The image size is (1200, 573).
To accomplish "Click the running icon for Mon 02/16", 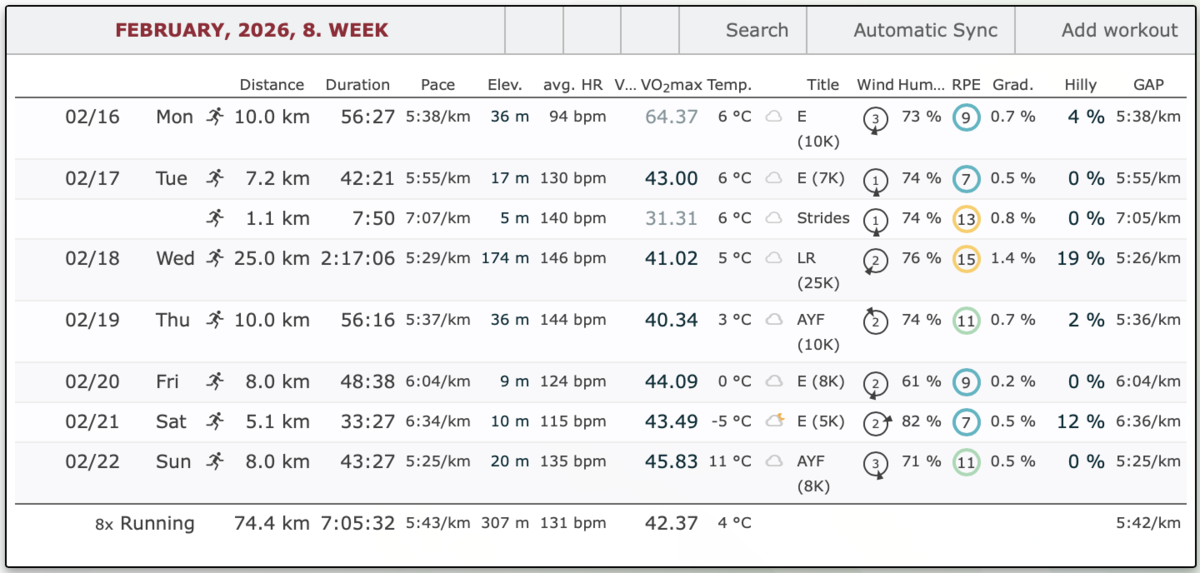I will (214, 117).
